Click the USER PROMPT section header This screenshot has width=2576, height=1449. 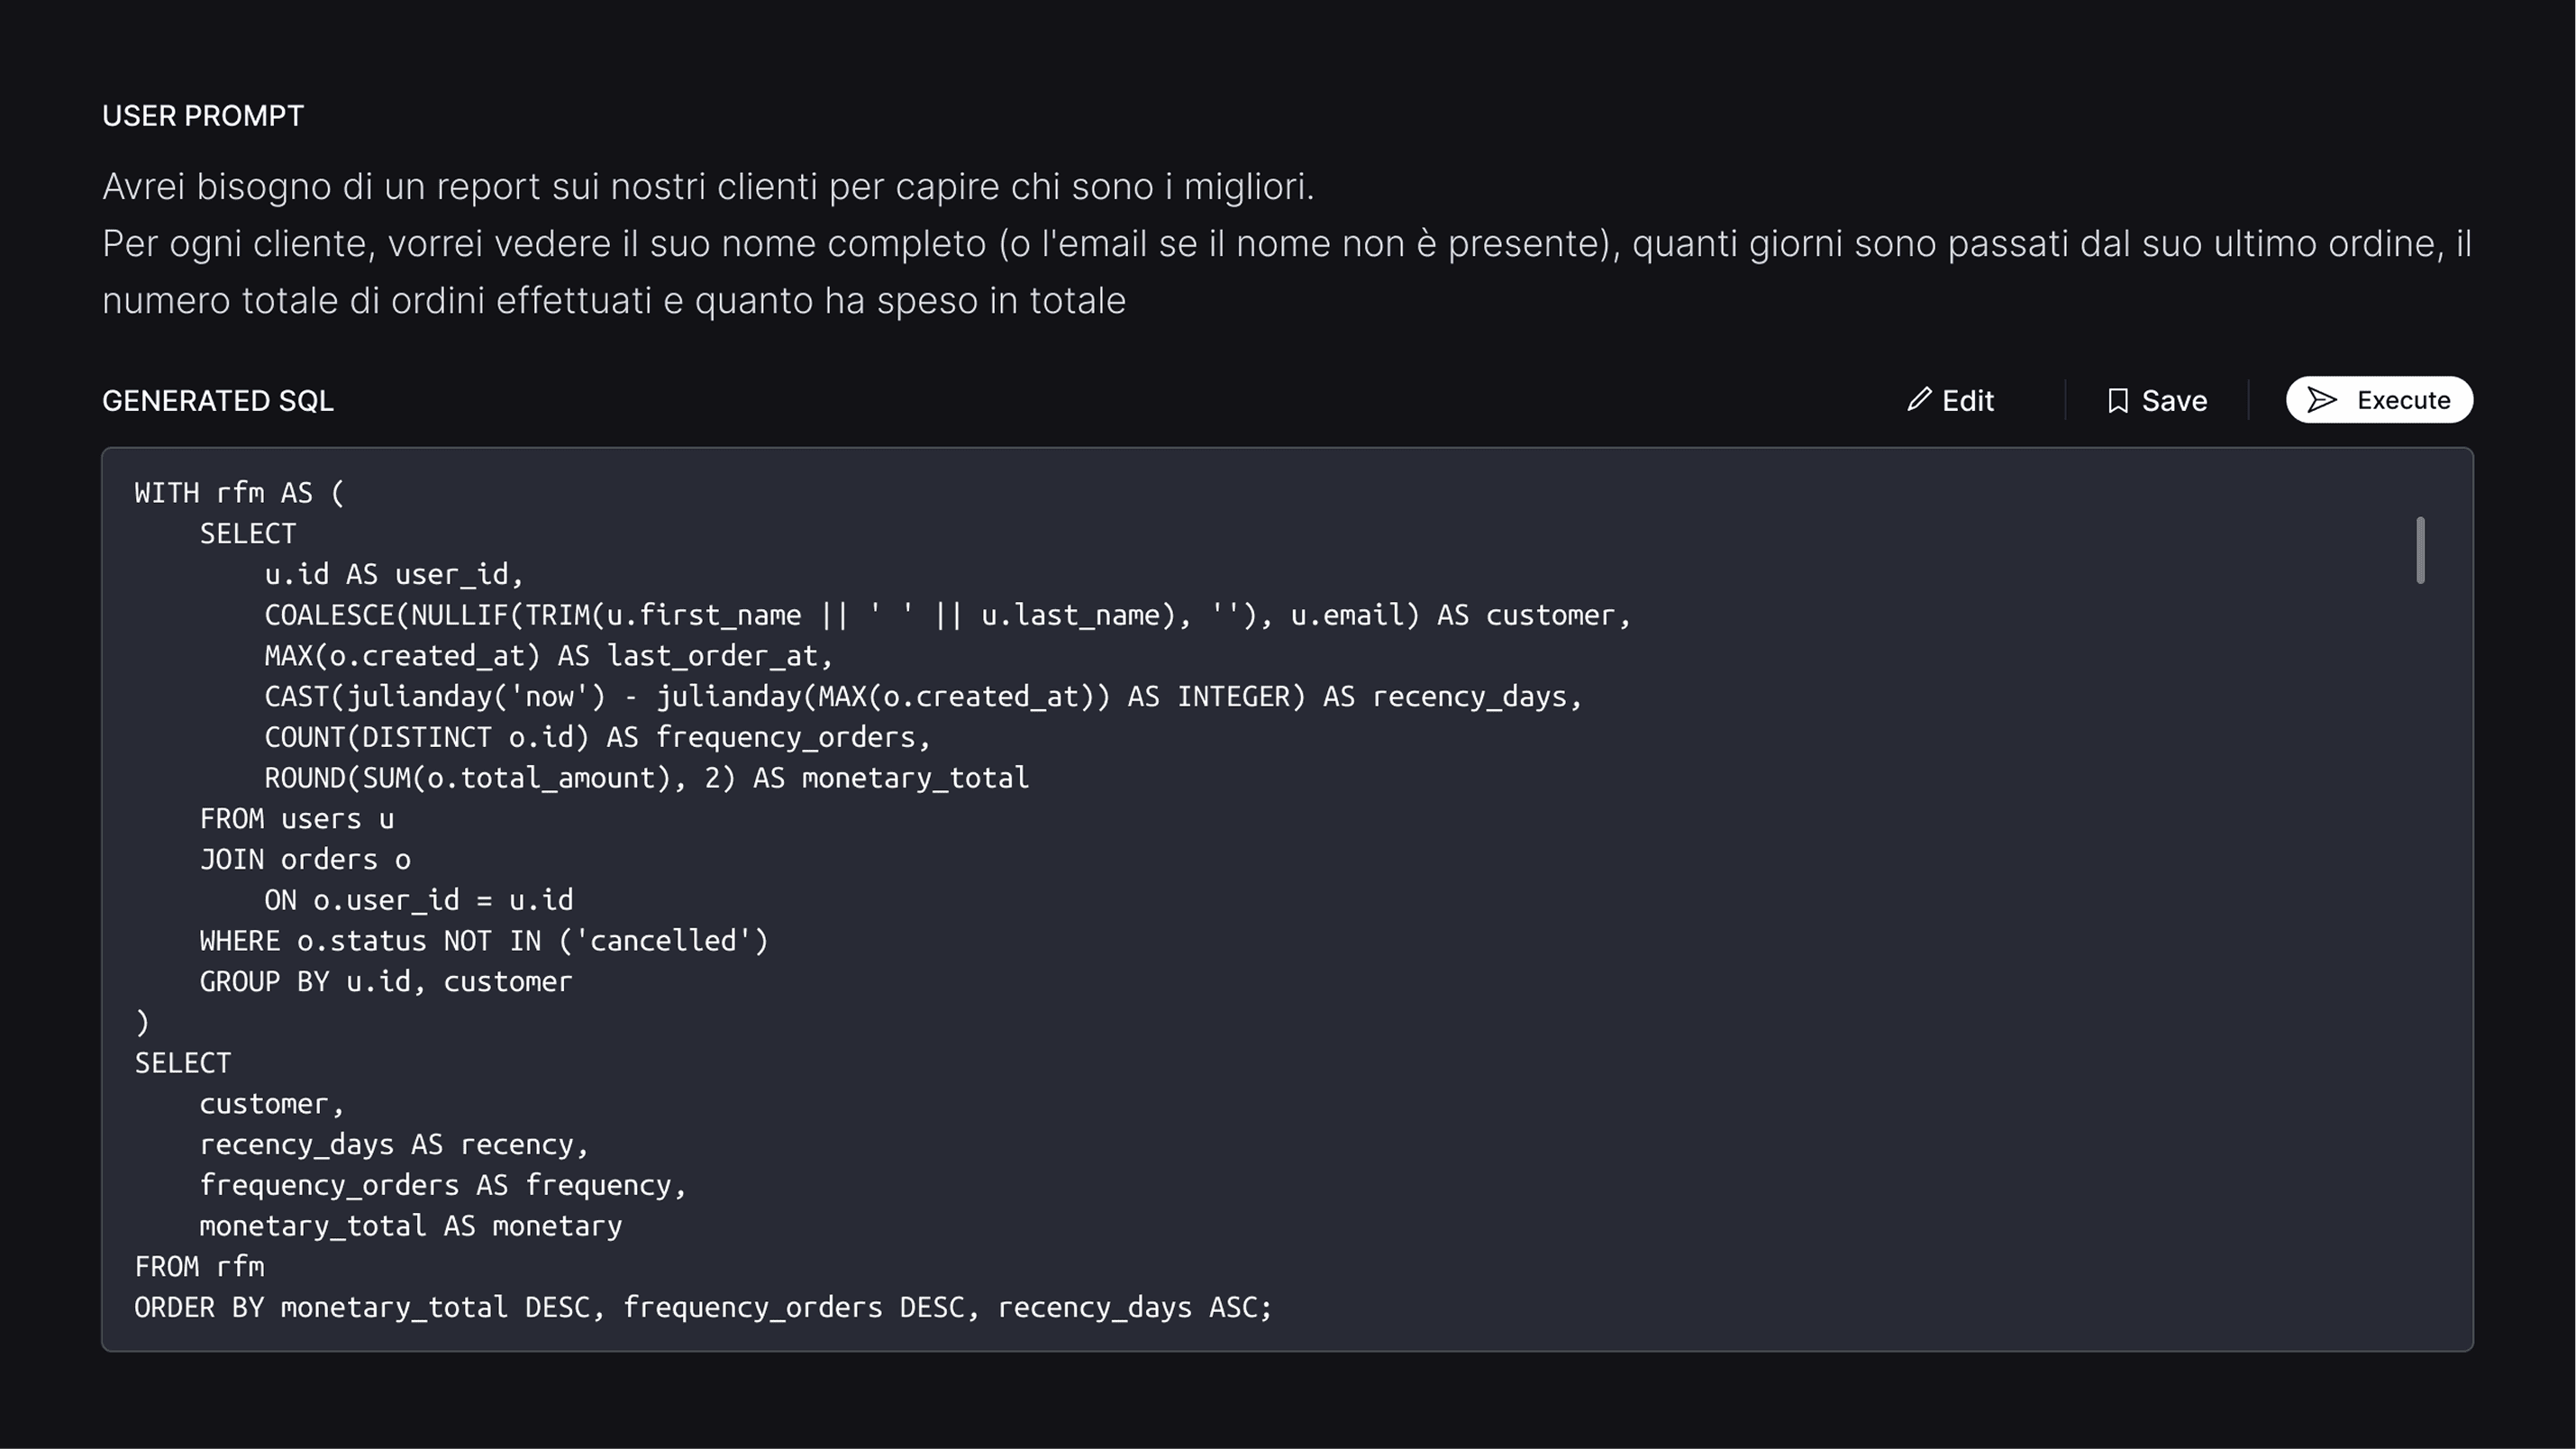point(203,115)
